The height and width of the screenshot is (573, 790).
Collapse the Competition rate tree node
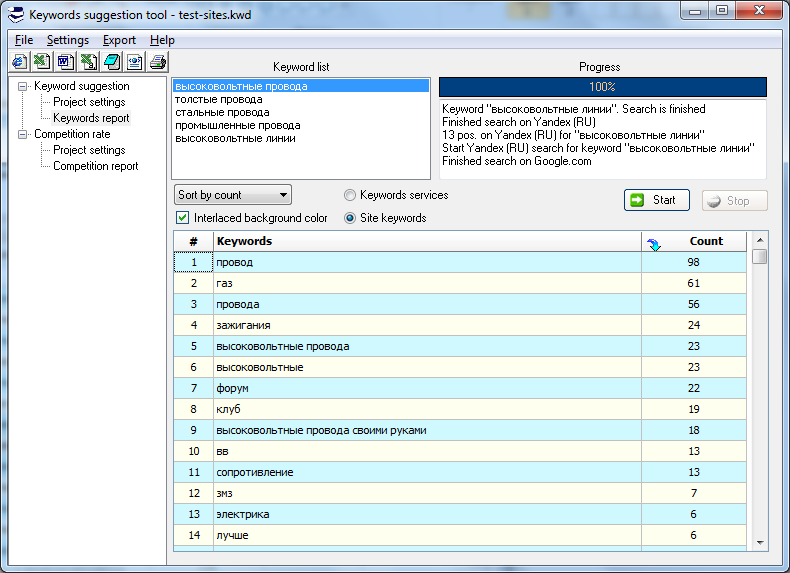click(23, 134)
